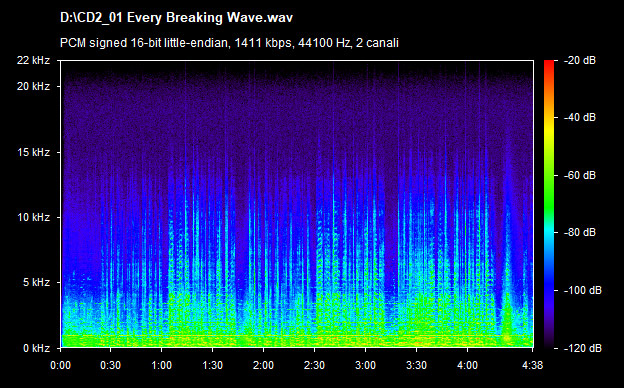Click the 10 kHz frequency axis label
The image size is (624, 388).
tap(33, 217)
